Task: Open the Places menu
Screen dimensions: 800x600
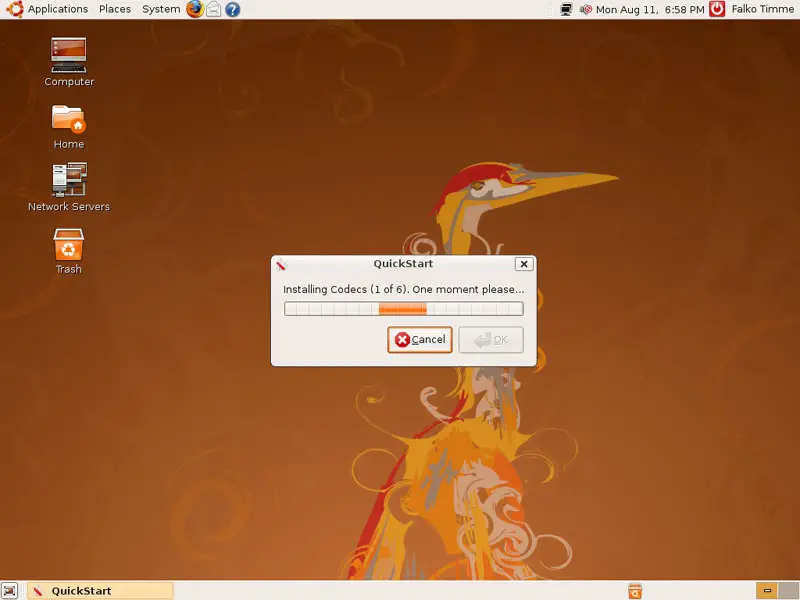Action: point(115,9)
